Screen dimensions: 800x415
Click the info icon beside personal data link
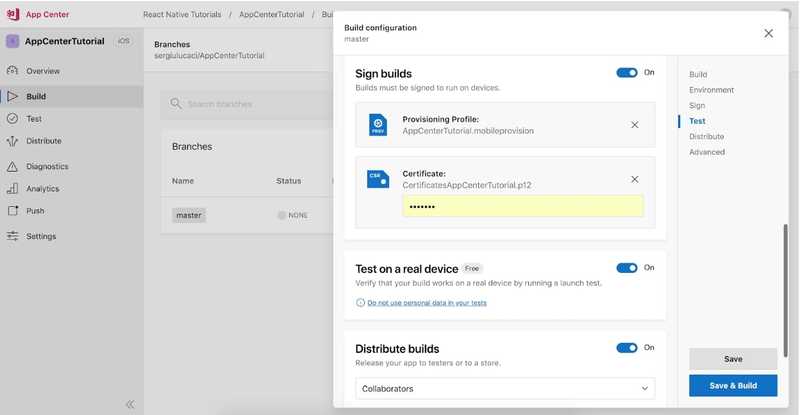360,303
